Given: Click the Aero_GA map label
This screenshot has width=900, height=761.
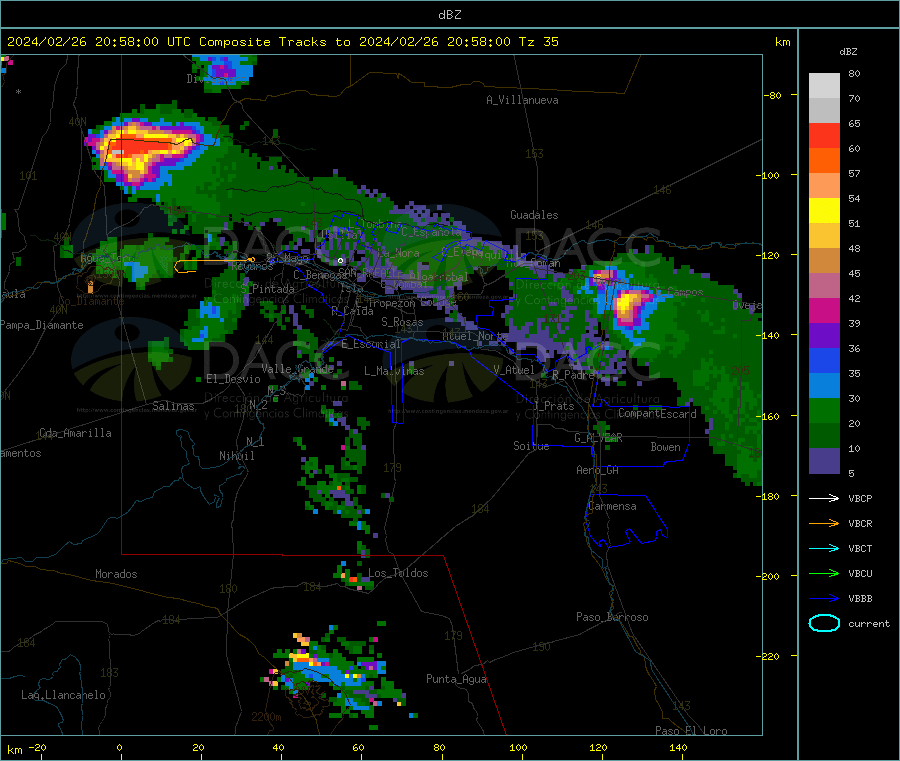Looking at the screenshot, I should coord(598,471).
